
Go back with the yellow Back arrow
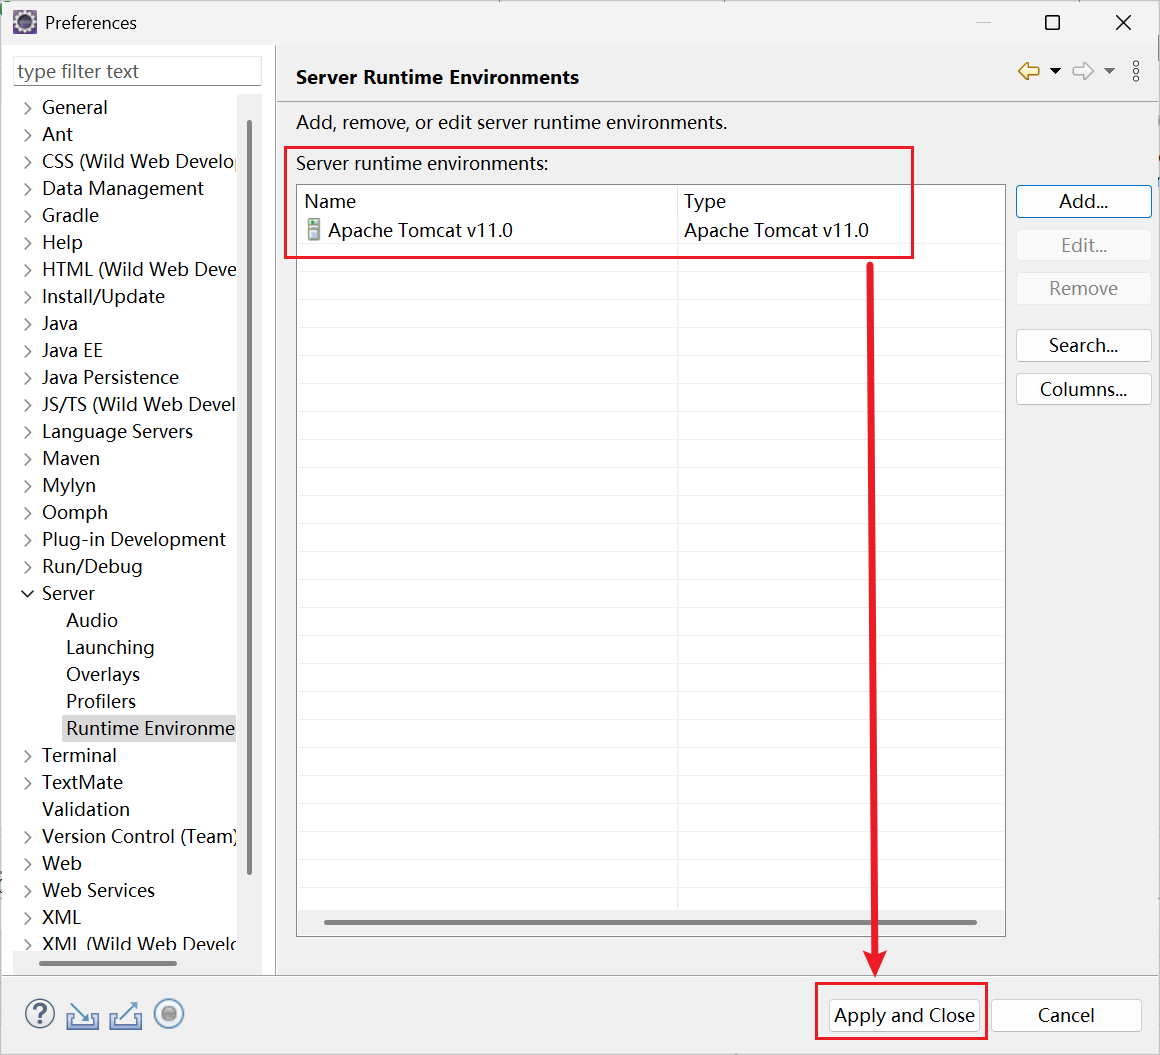tap(1028, 71)
